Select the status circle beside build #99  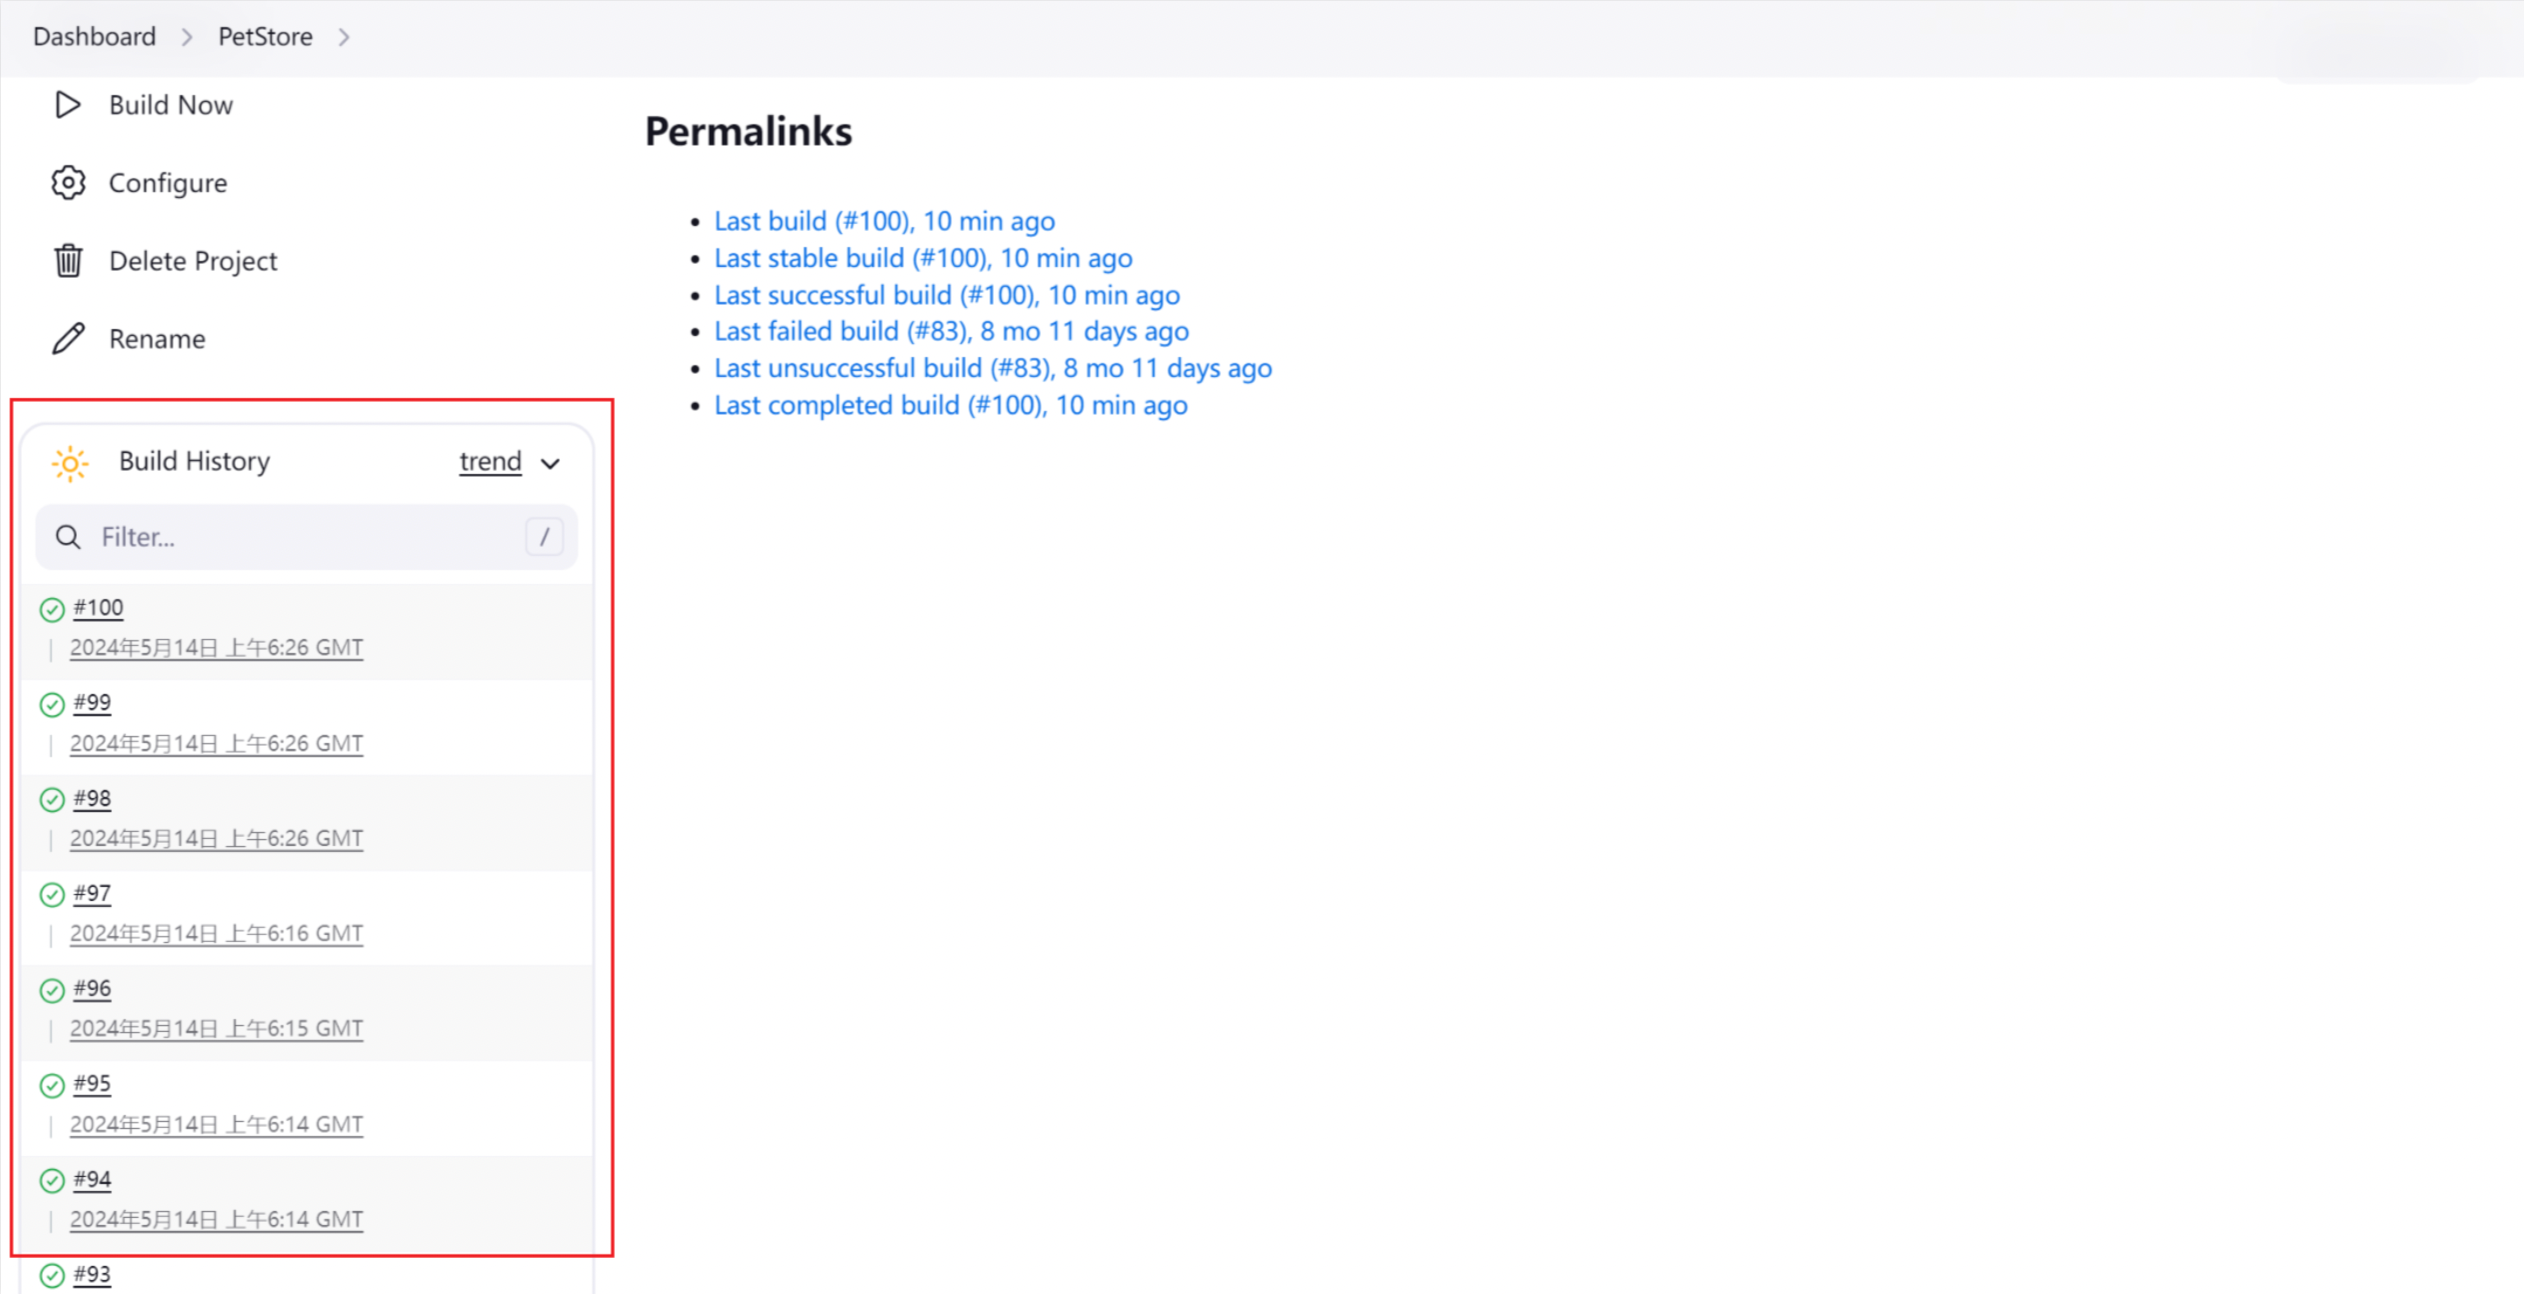point(52,702)
